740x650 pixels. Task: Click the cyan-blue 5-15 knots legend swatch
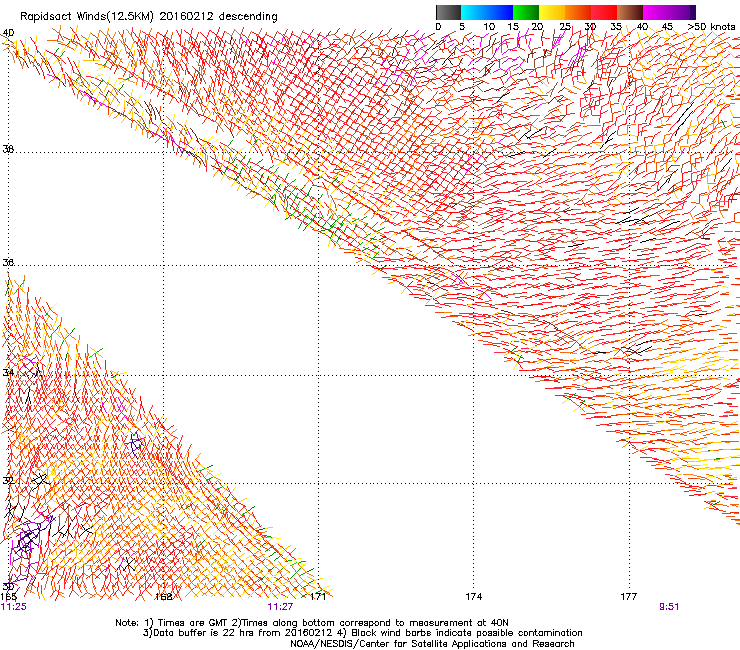pos(487,12)
